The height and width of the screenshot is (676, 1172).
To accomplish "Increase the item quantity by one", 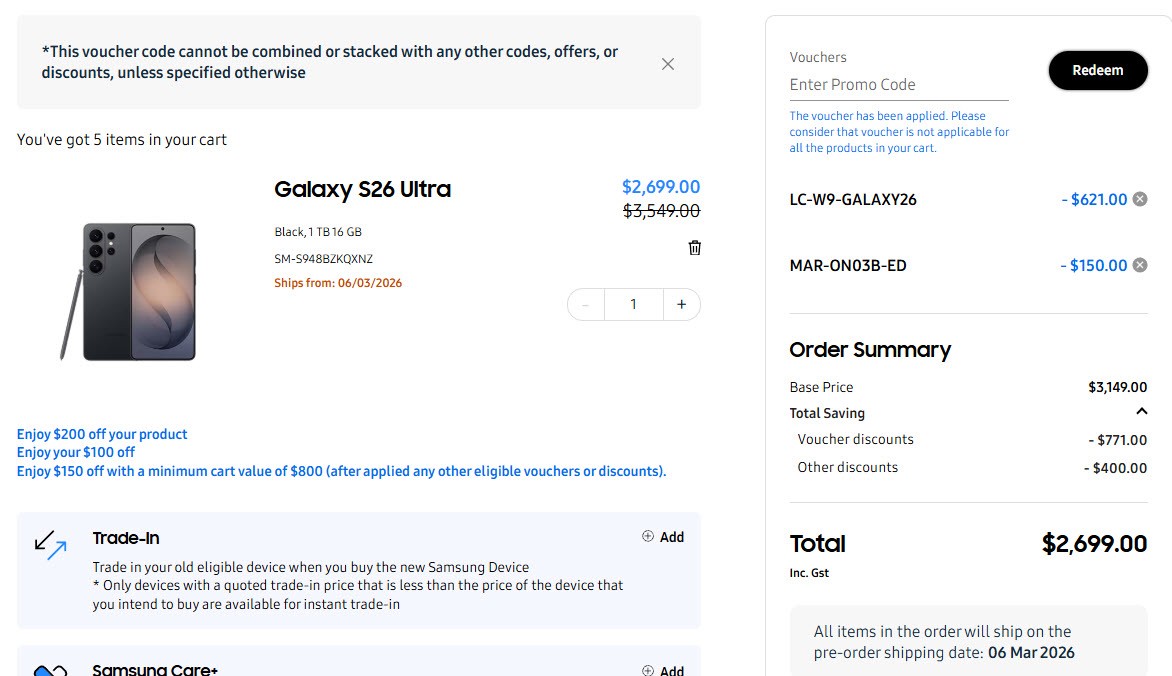I will tap(682, 305).
